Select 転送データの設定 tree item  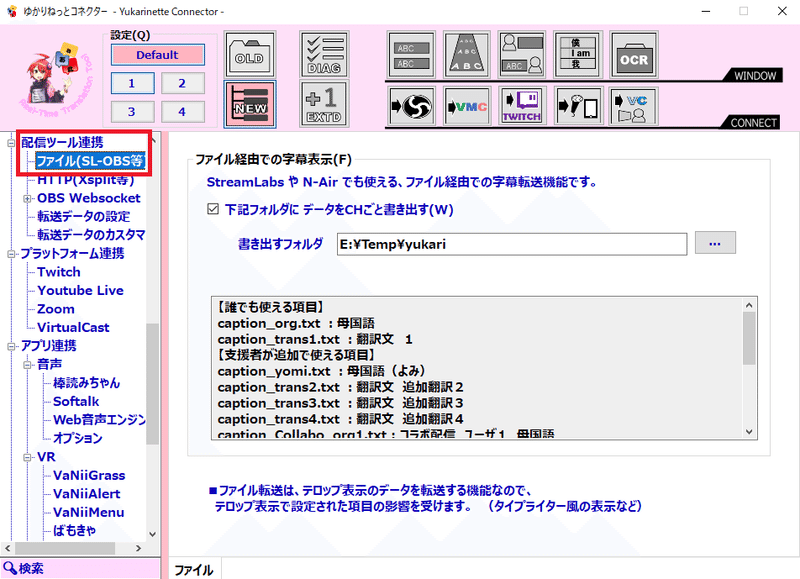(x=84, y=217)
